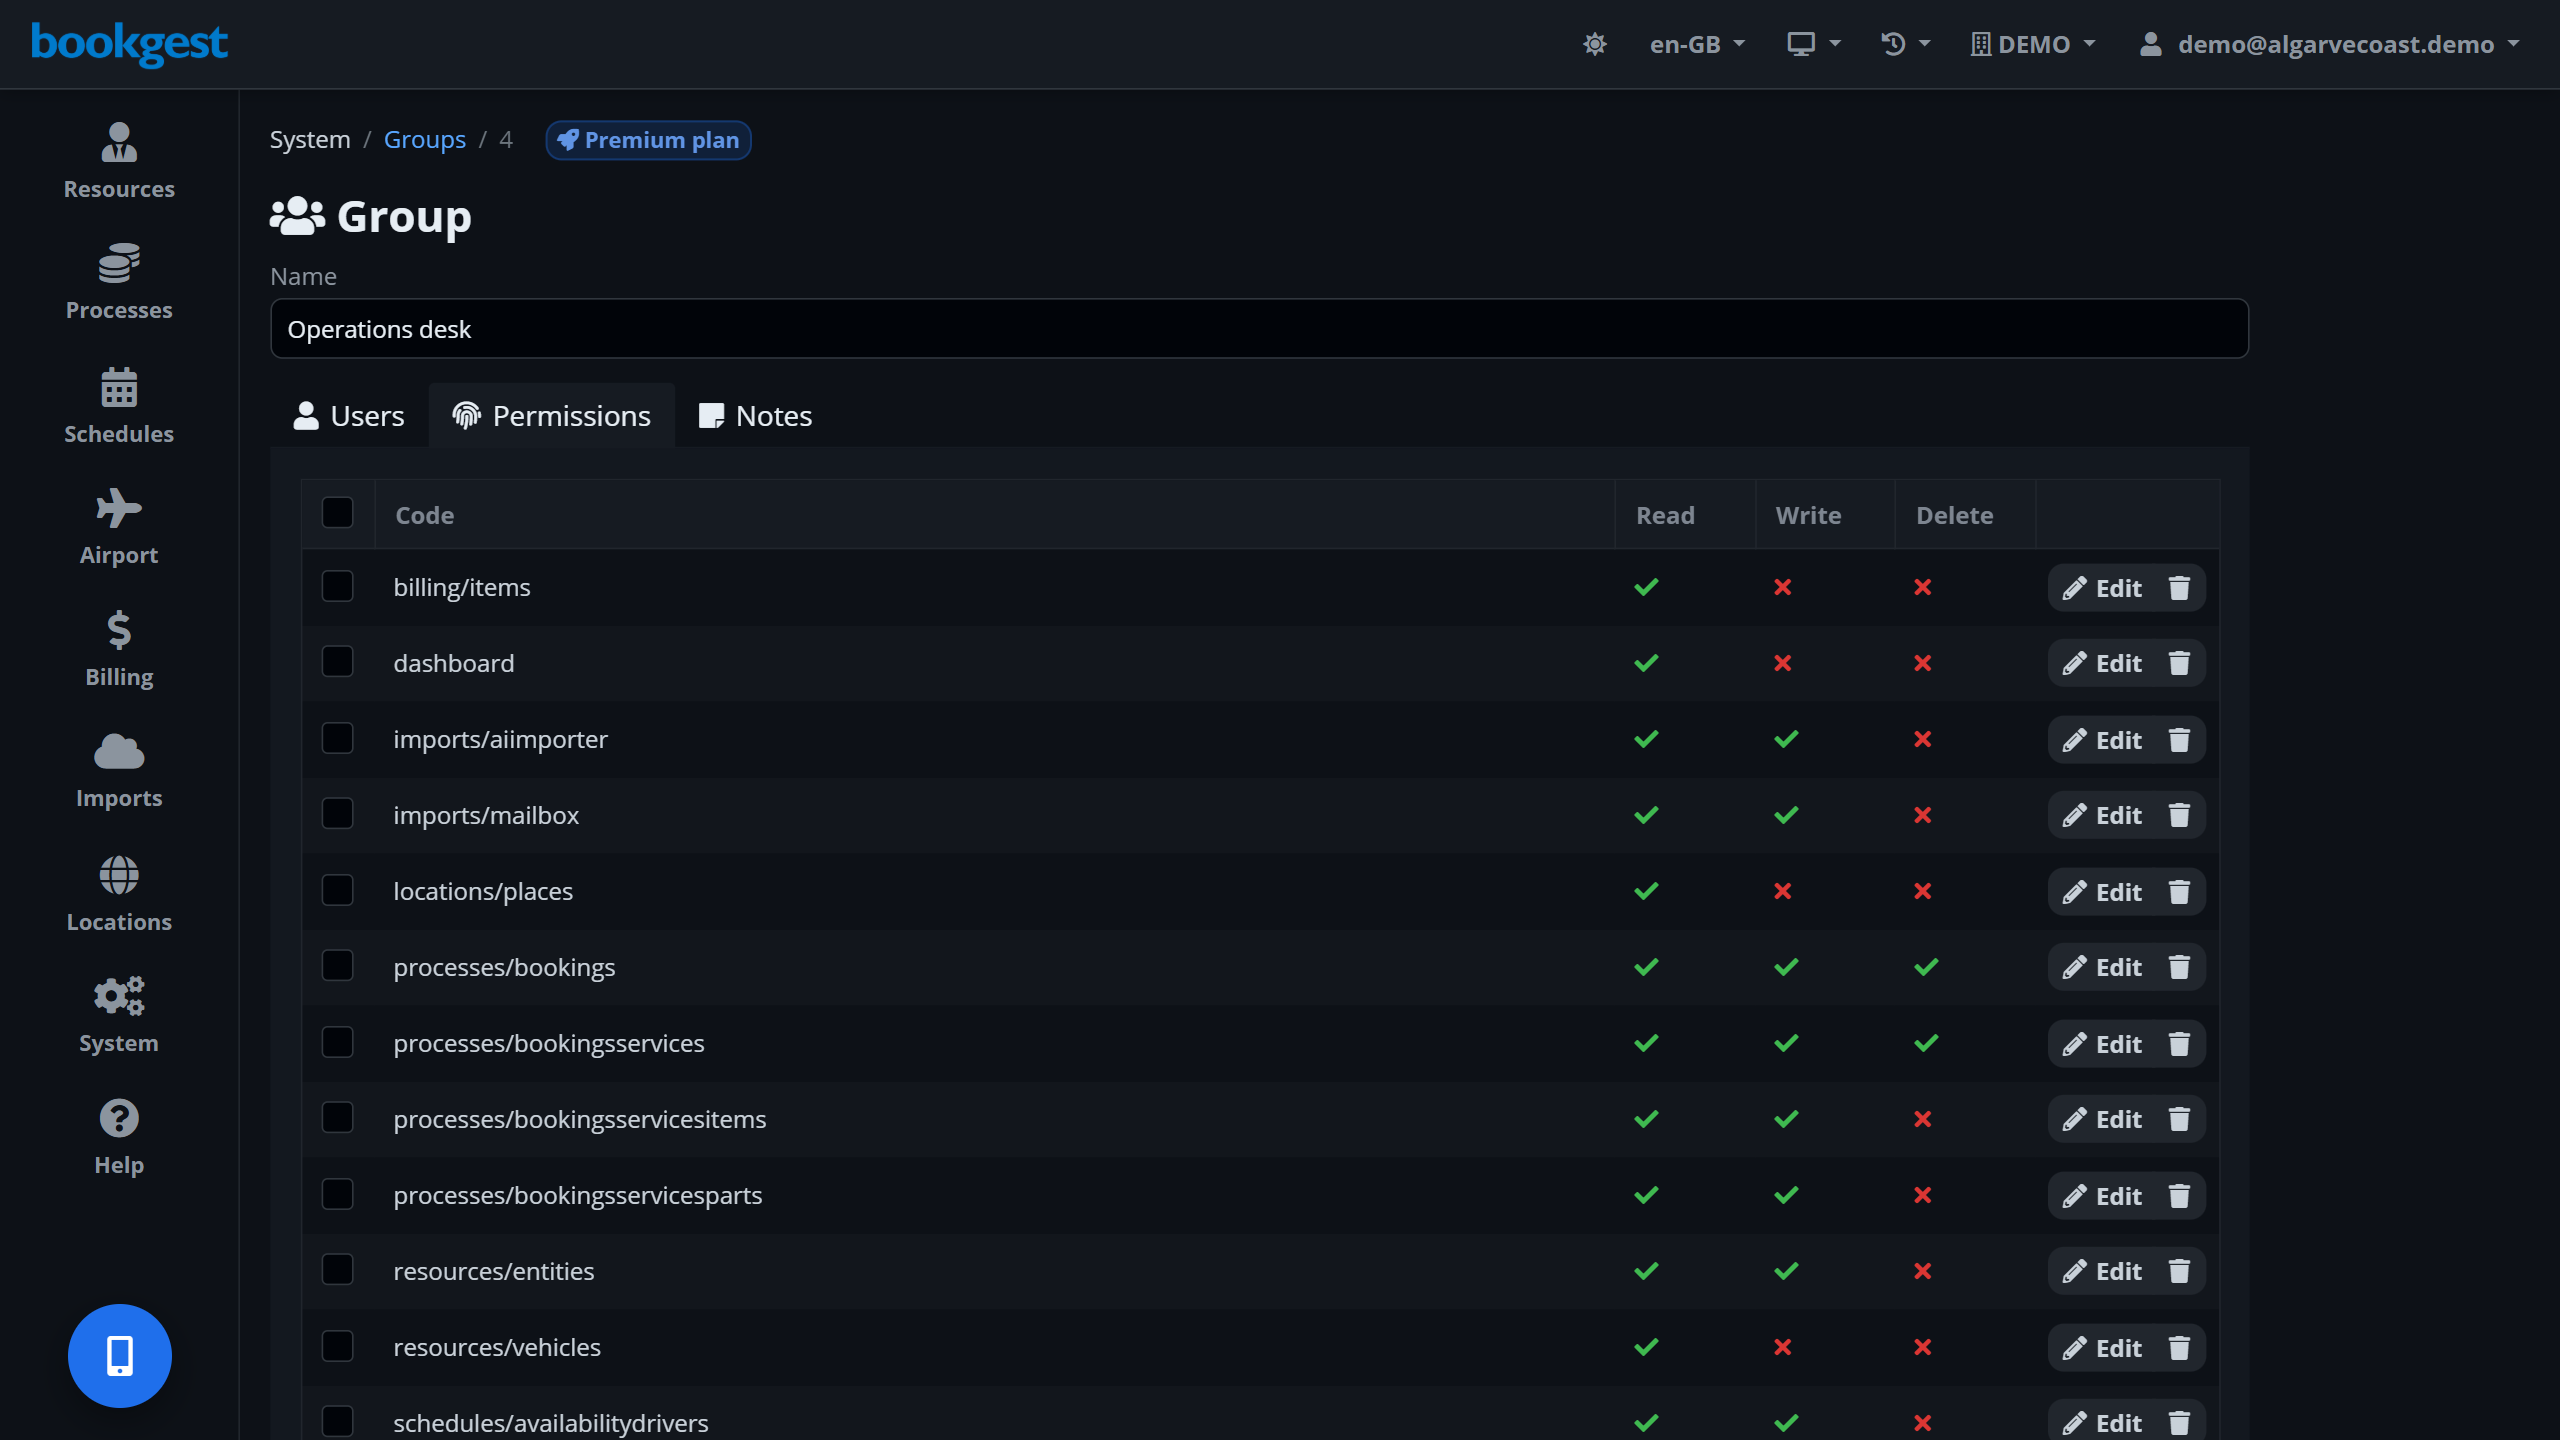
Task: Tick the select-all checkbox in table header
Action: click(338, 513)
